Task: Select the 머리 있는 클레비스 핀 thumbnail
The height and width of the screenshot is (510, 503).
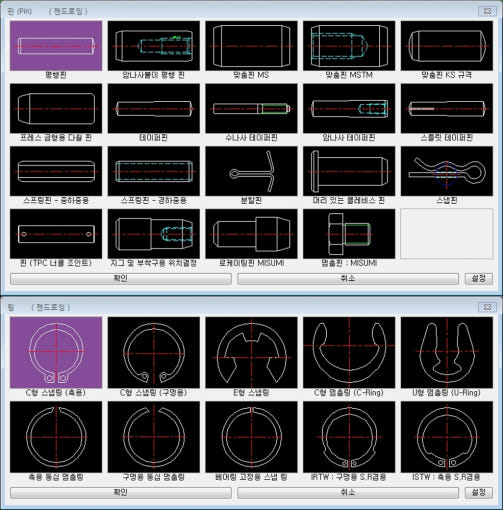Action: 349,171
